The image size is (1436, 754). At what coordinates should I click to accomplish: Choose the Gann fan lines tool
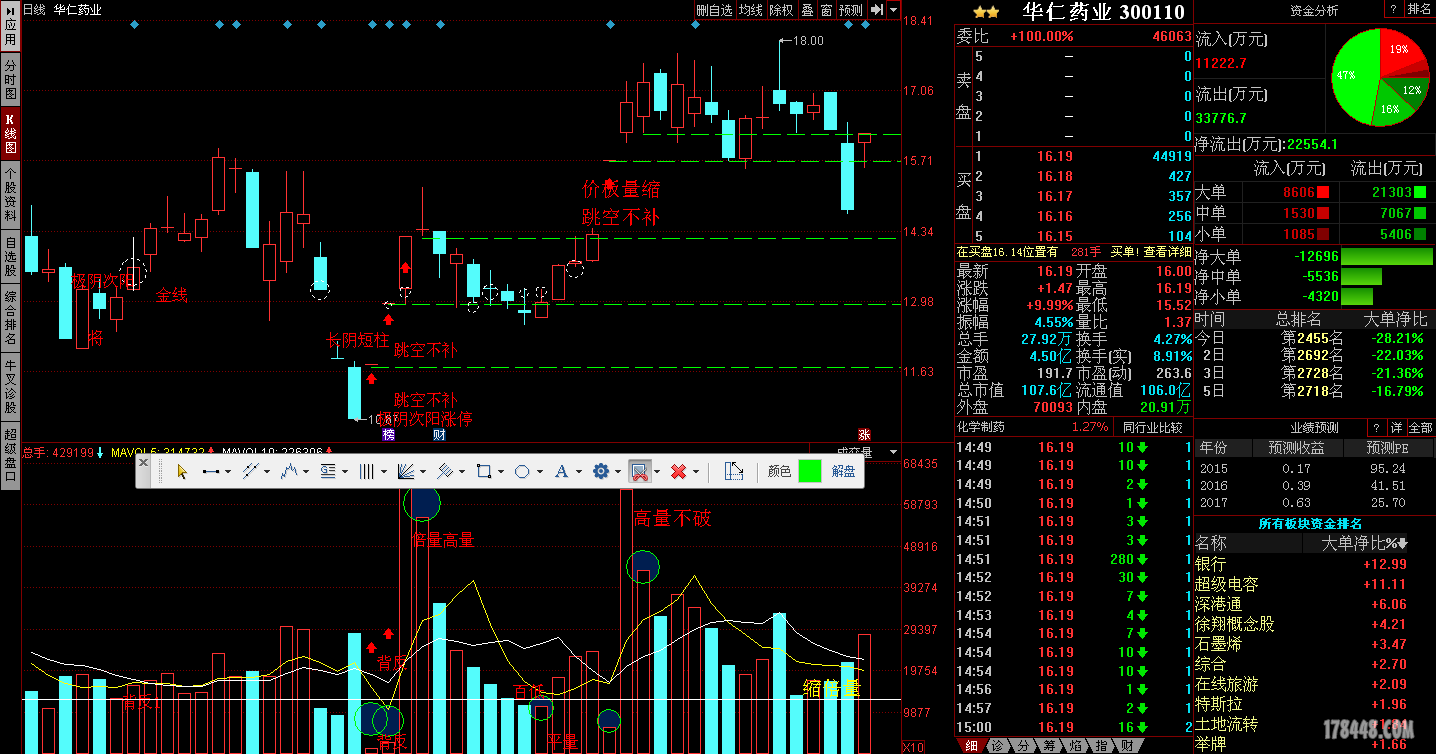pyautogui.click(x=406, y=471)
